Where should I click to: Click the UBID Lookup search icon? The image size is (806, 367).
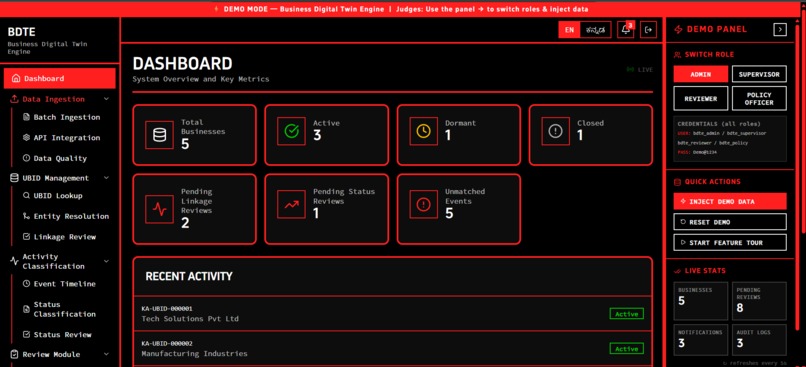click(x=27, y=195)
